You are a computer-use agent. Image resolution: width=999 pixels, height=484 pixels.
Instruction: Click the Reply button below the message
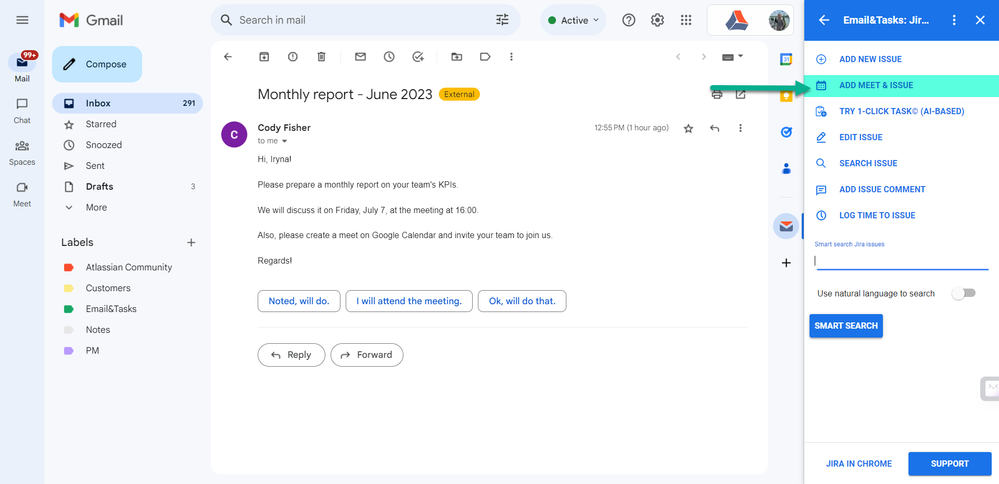point(291,355)
